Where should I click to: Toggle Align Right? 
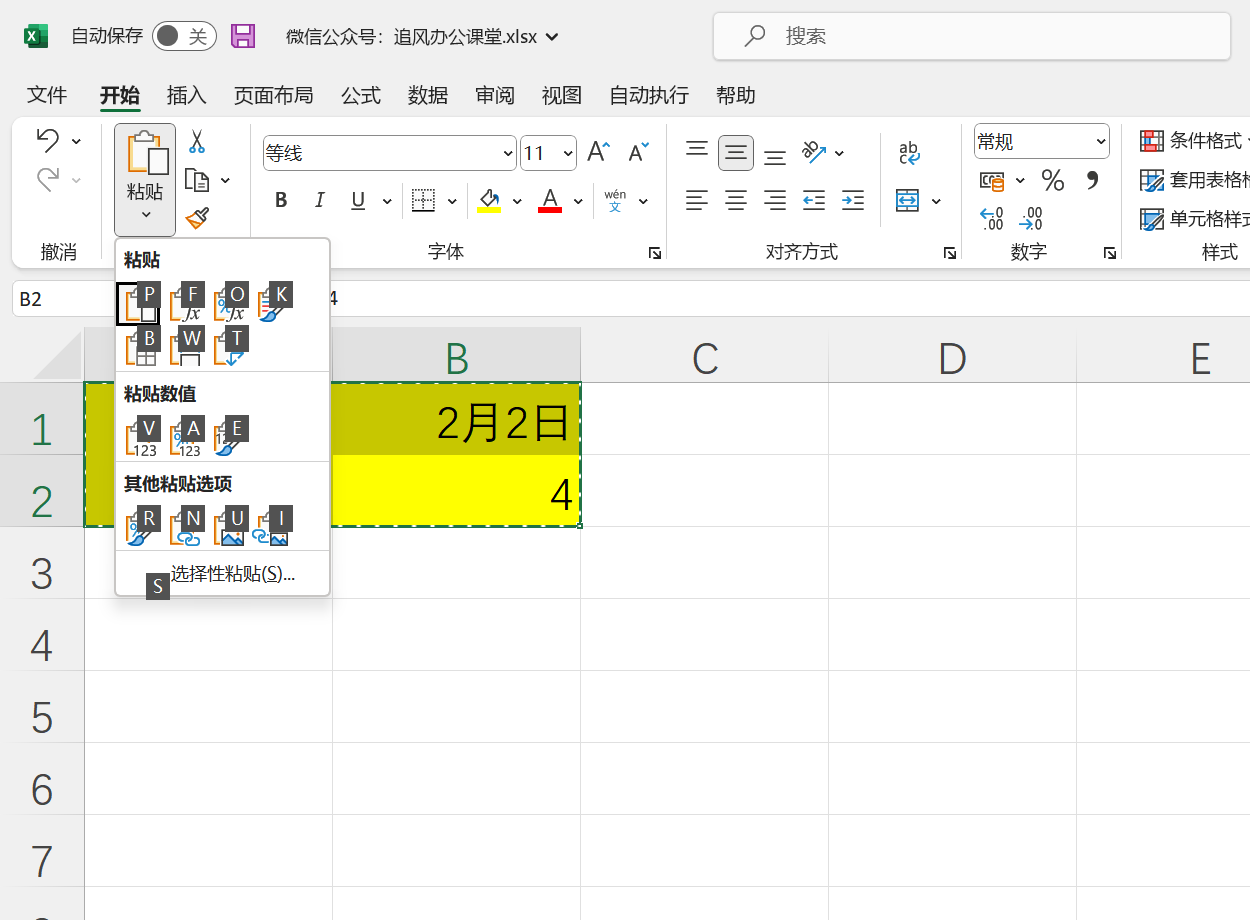775,200
